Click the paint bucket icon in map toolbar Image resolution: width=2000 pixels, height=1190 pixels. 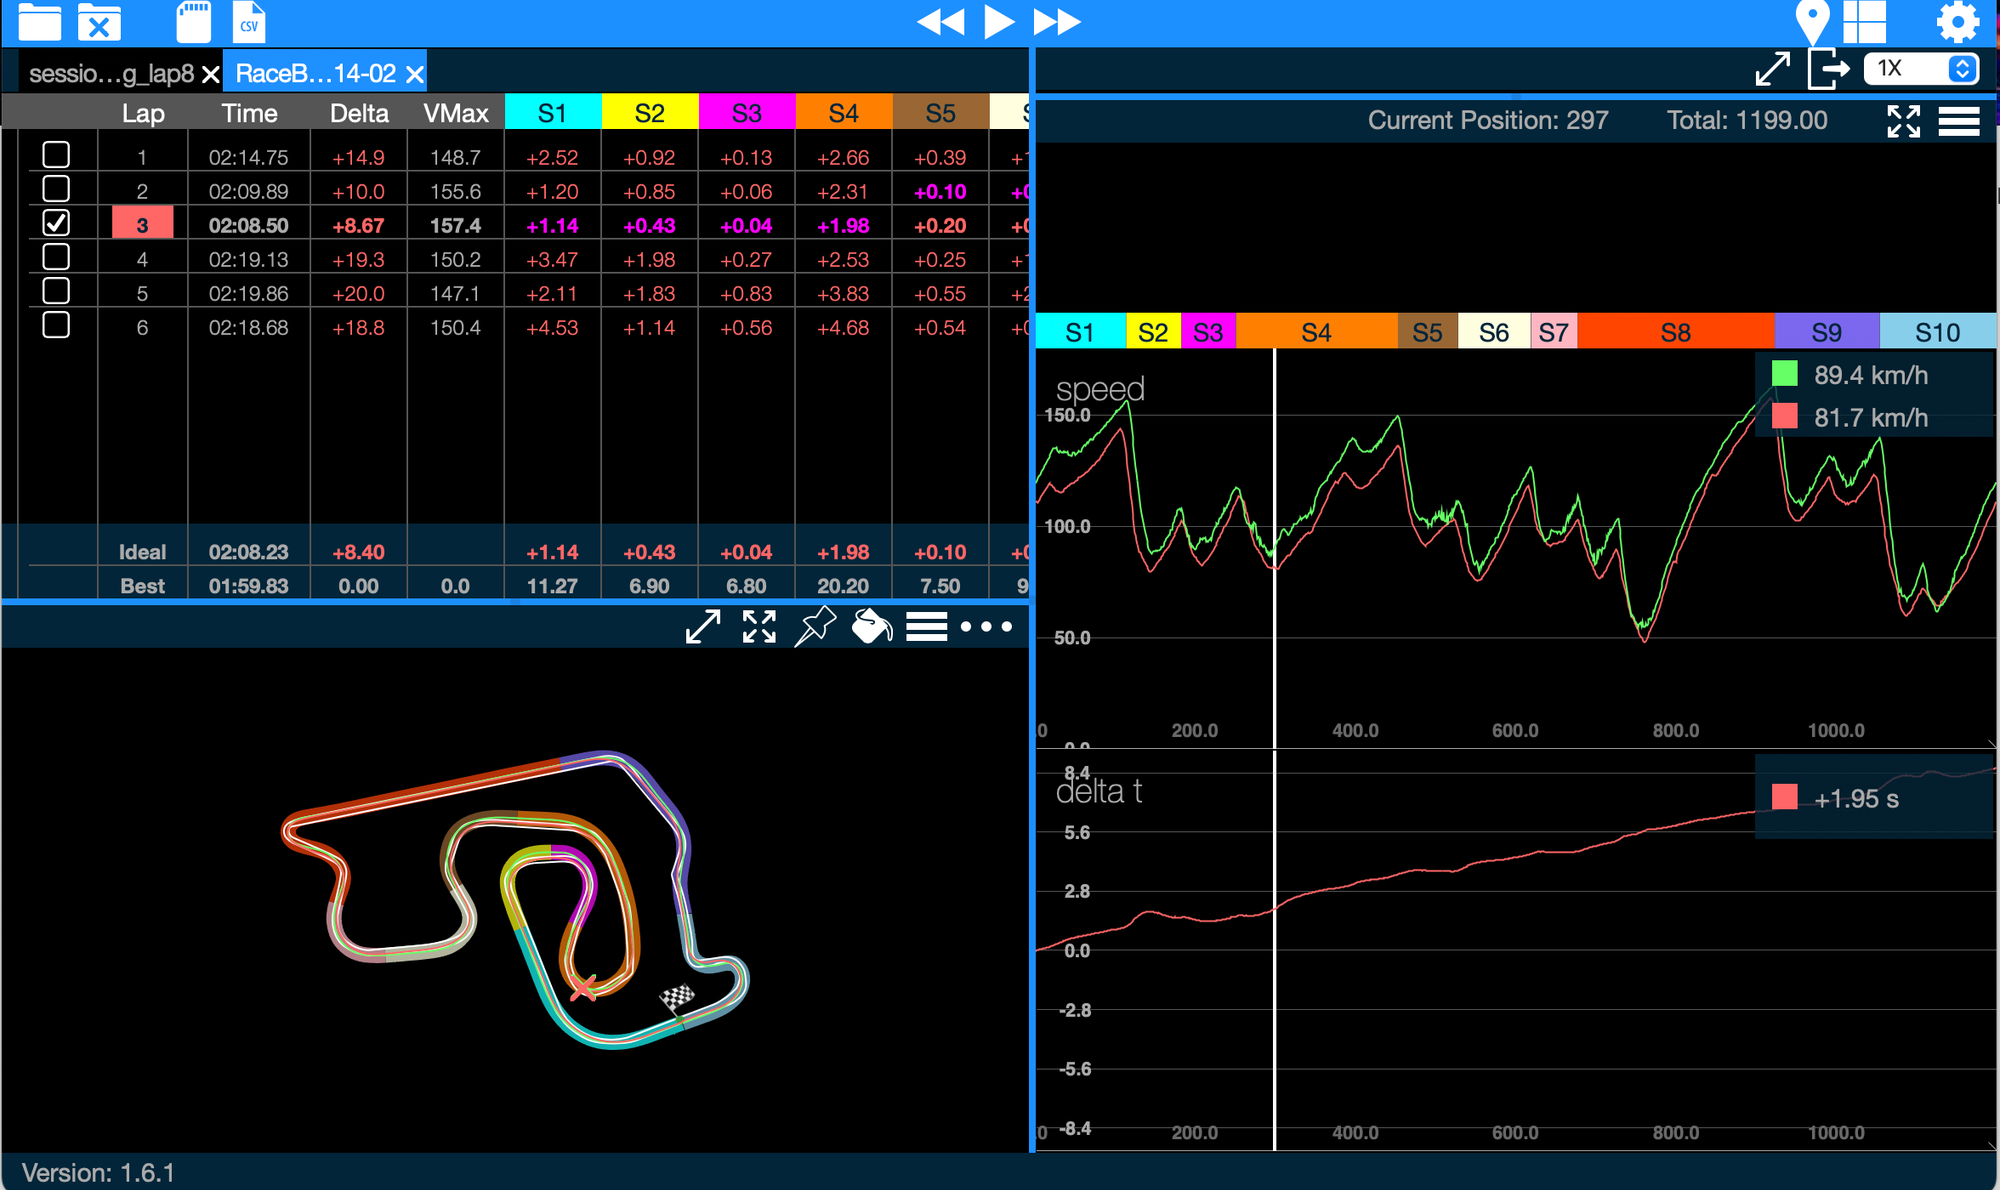coord(871,627)
